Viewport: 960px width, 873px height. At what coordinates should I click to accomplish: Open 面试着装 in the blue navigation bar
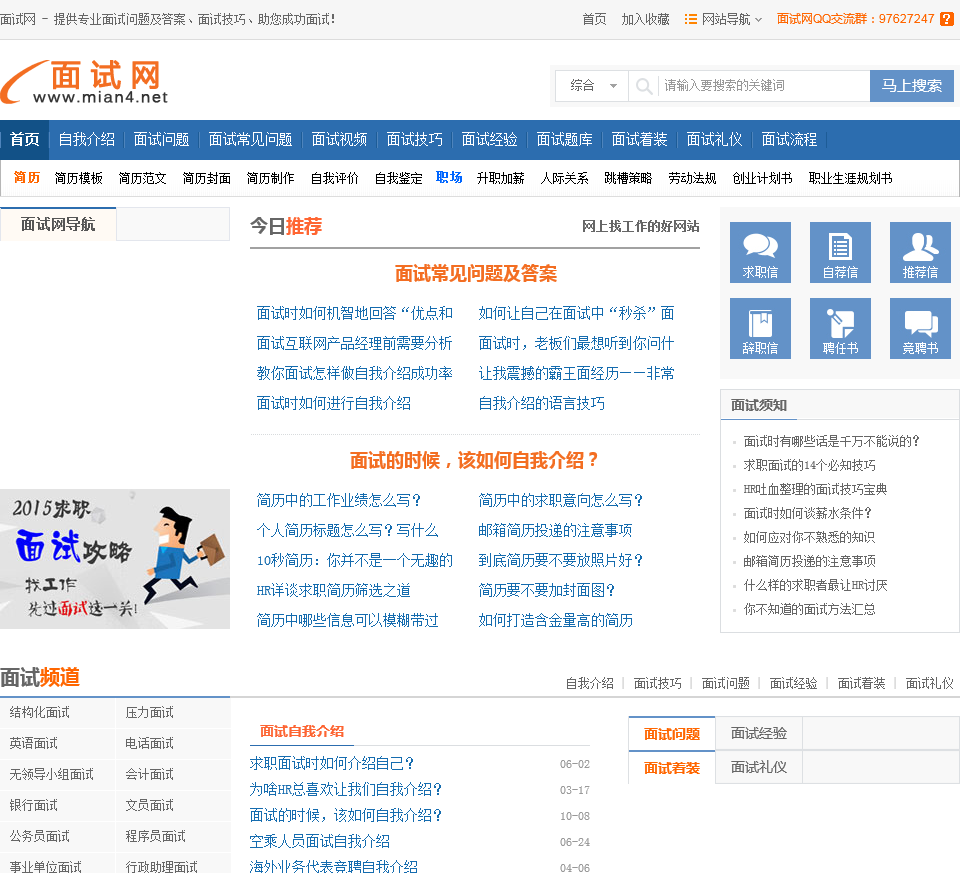639,140
